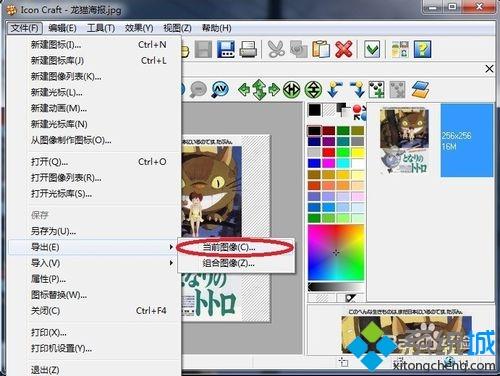Viewport: 500px width, 376px height.
Task: Select the scissors cut icon
Action: (276, 49)
